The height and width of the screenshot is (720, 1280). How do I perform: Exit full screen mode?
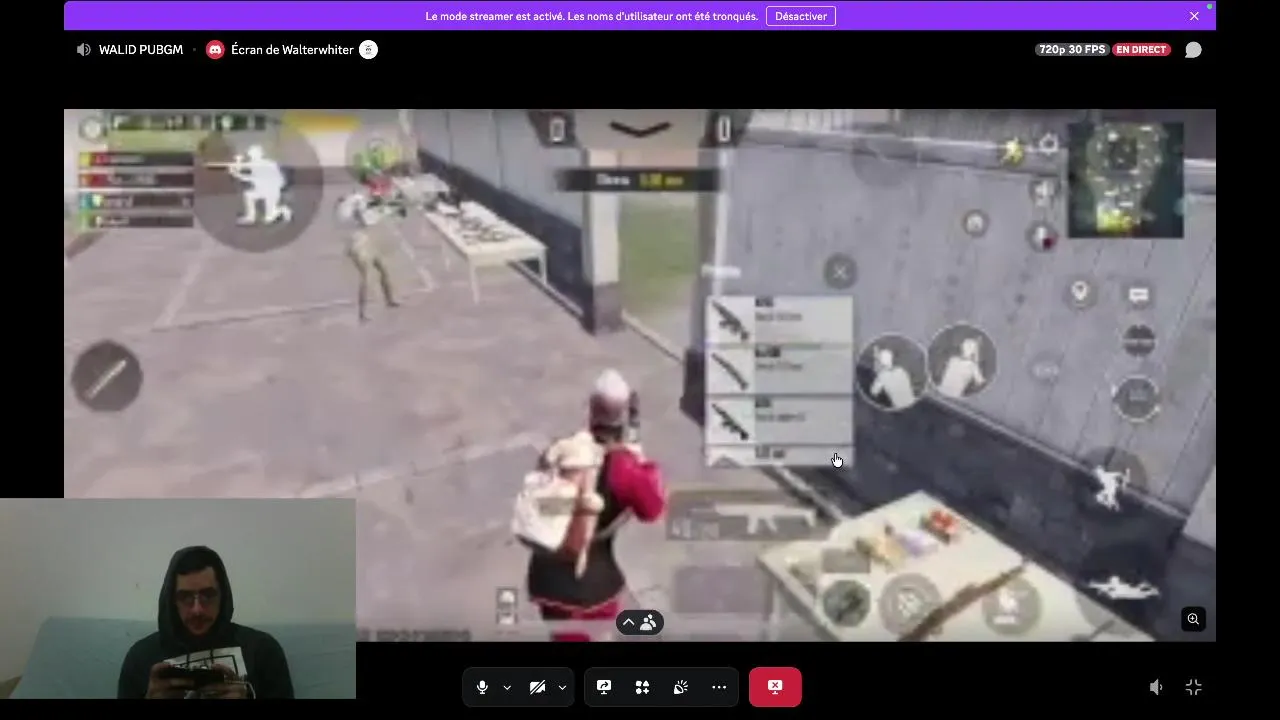[x=1193, y=687]
